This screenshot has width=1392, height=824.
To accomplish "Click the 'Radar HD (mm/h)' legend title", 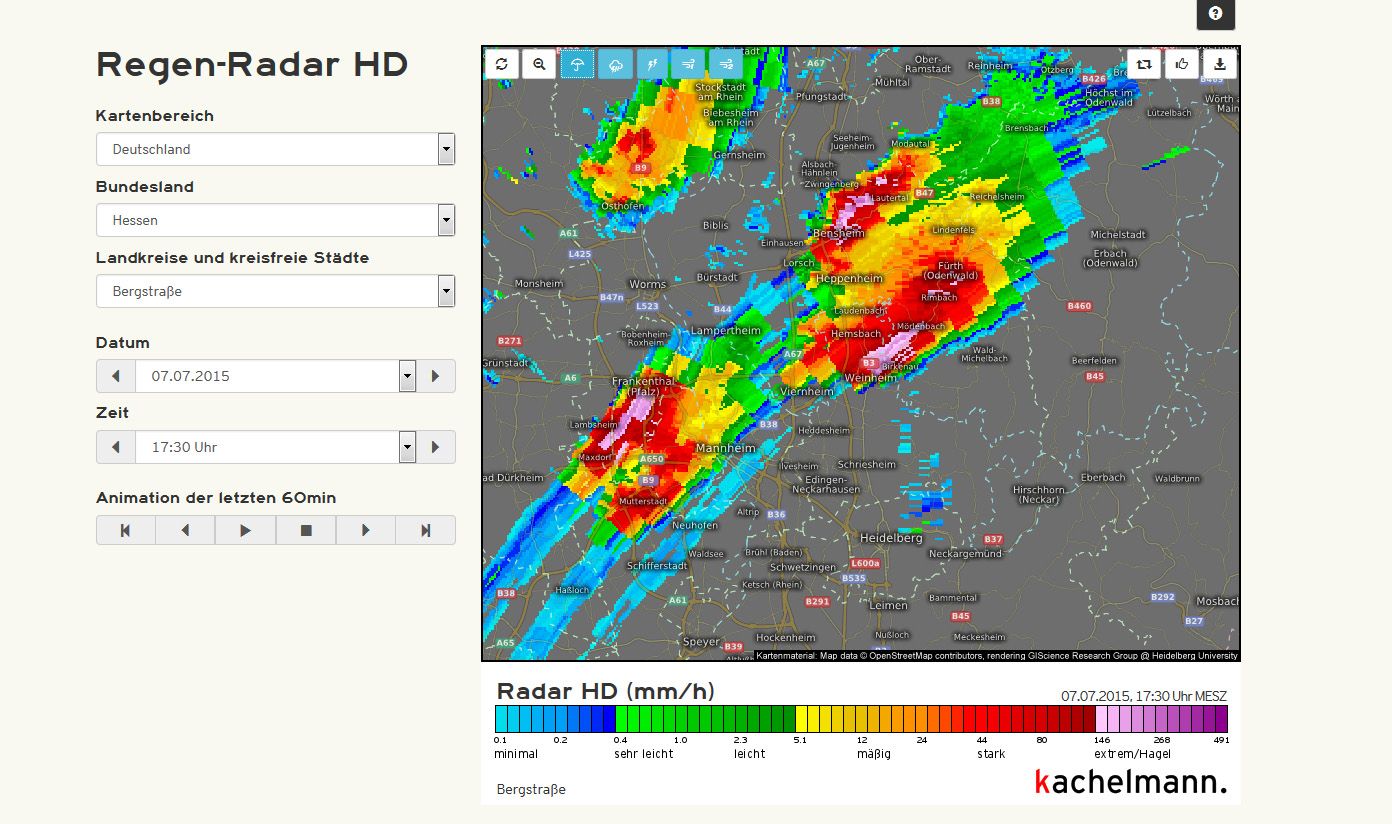I will [x=606, y=691].
